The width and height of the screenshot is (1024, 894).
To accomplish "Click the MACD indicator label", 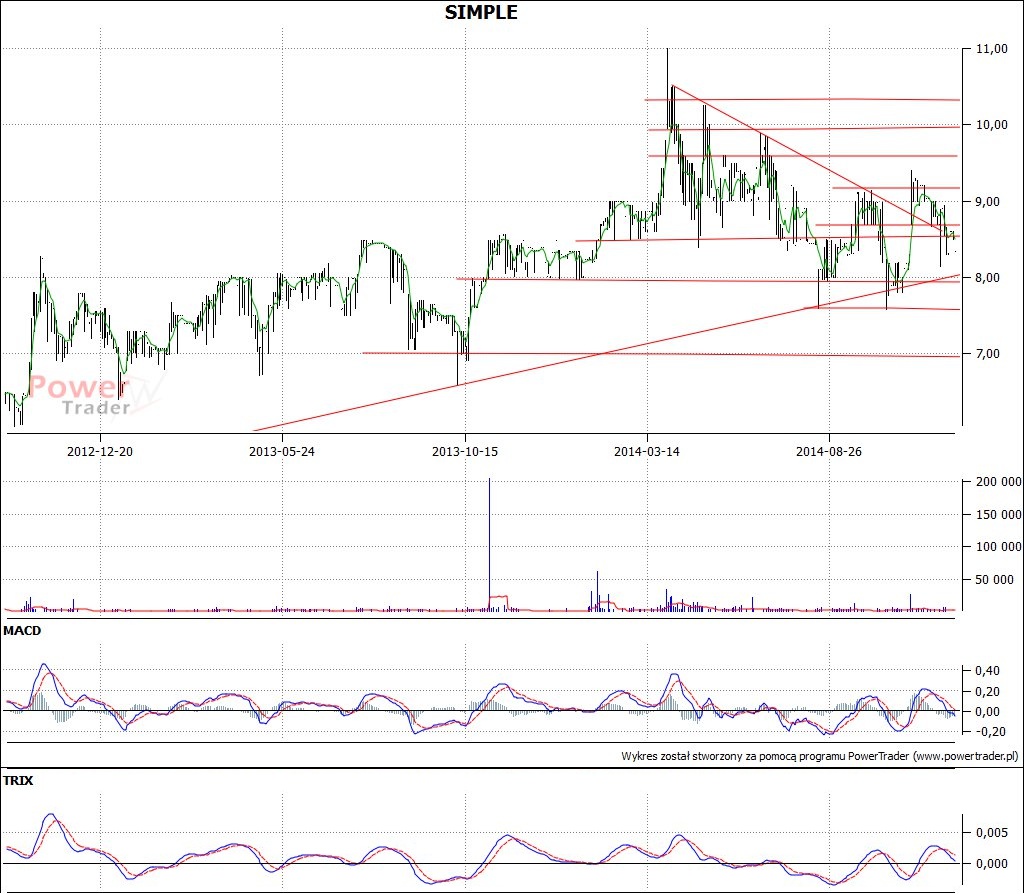I will 22,631.
